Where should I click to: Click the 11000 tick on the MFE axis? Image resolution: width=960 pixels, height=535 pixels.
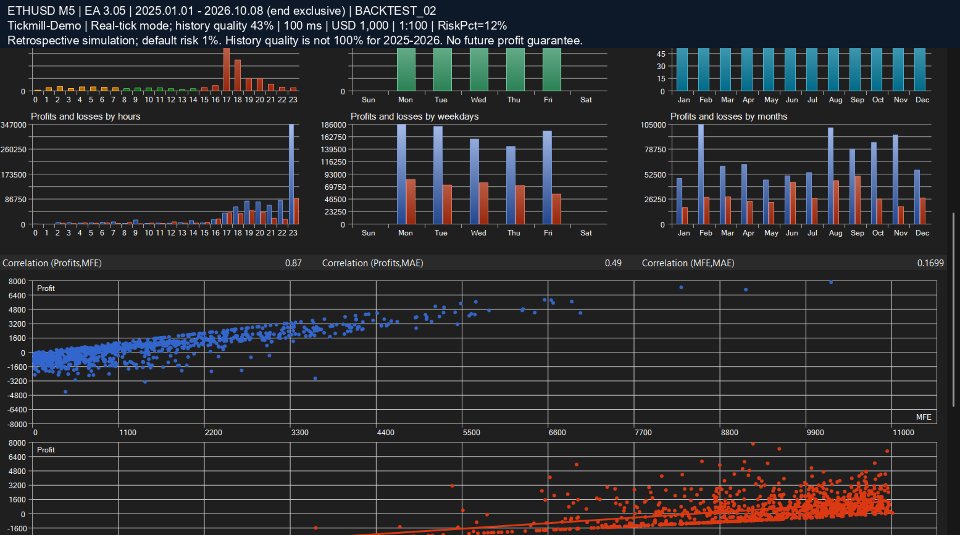coord(903,432)
